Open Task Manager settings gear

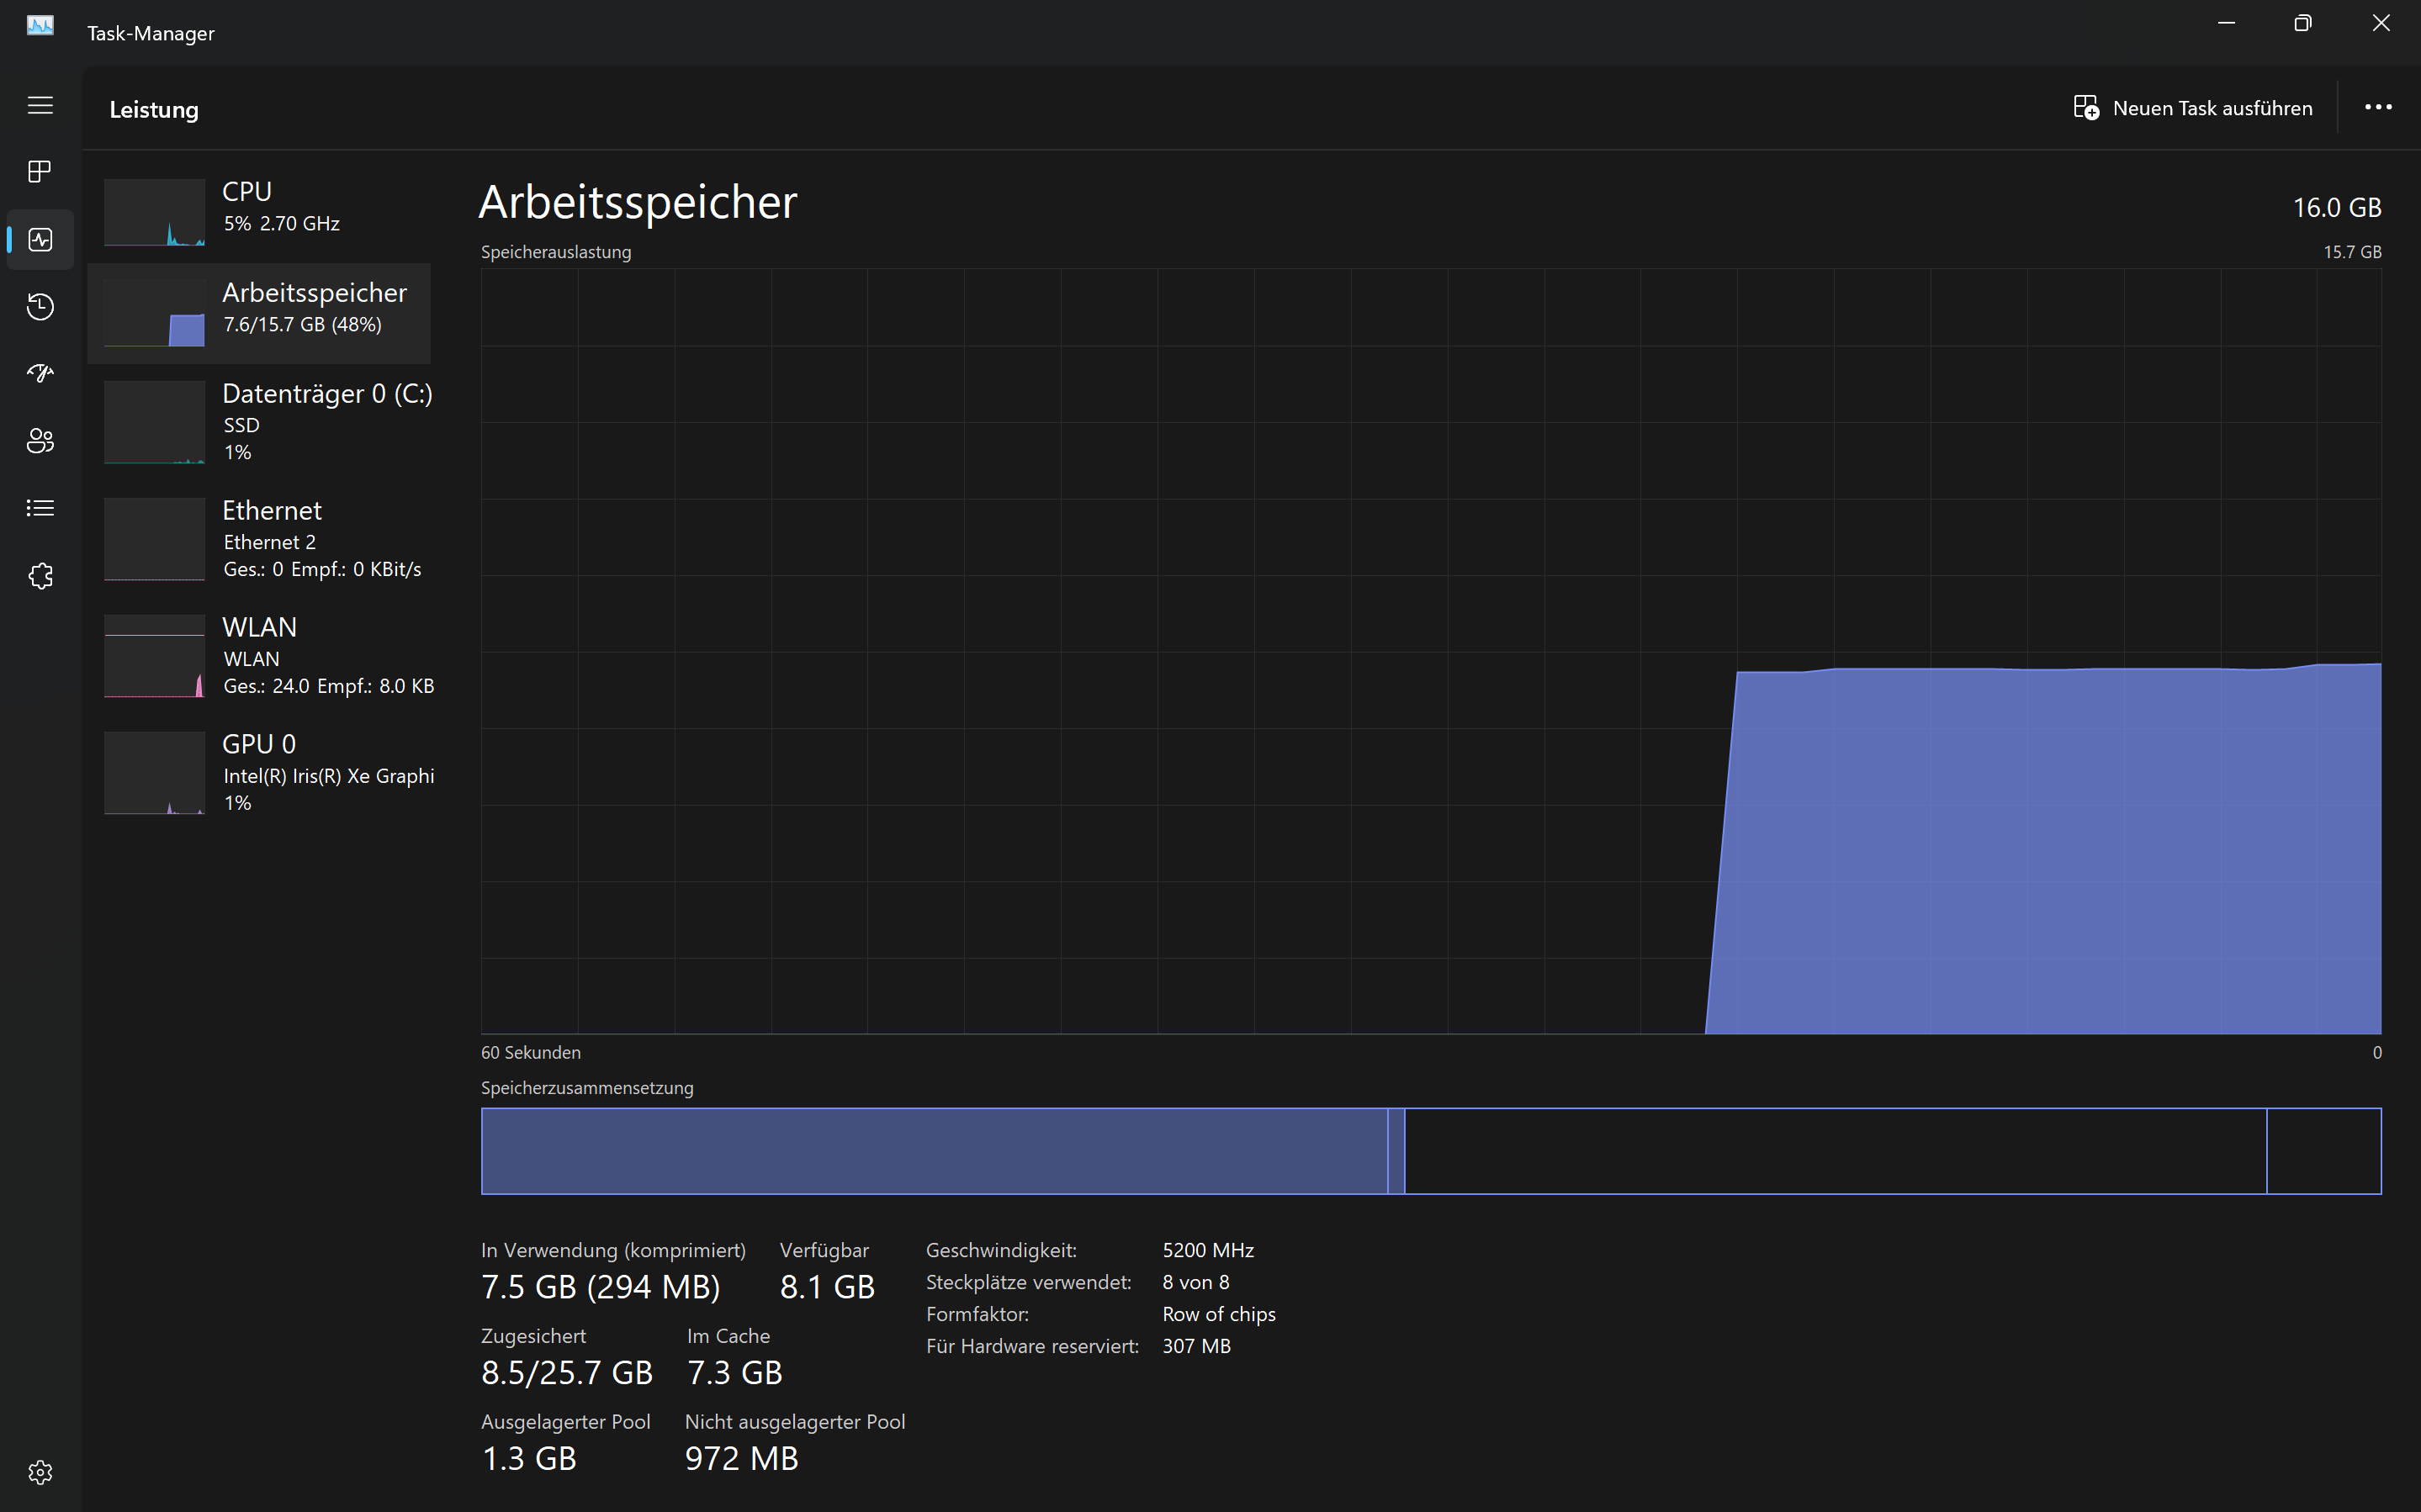(x=40, y=1472)
